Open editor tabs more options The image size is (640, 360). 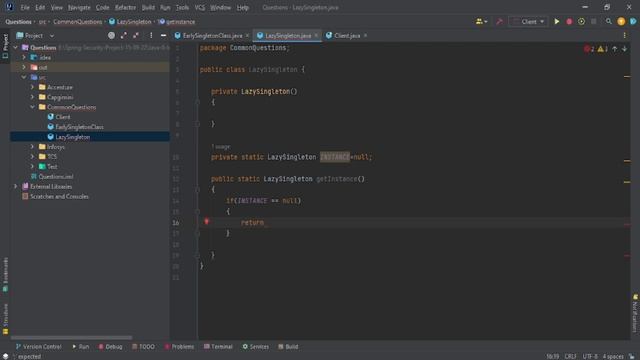click(624, 36)
